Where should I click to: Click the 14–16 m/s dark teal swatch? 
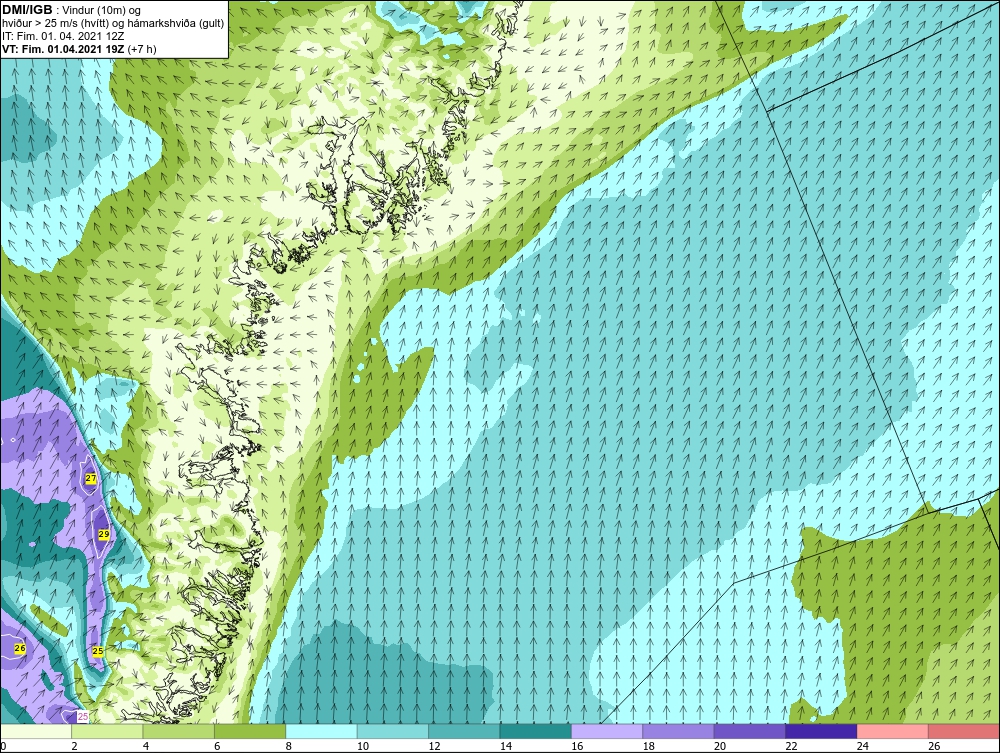click(536, 731)
